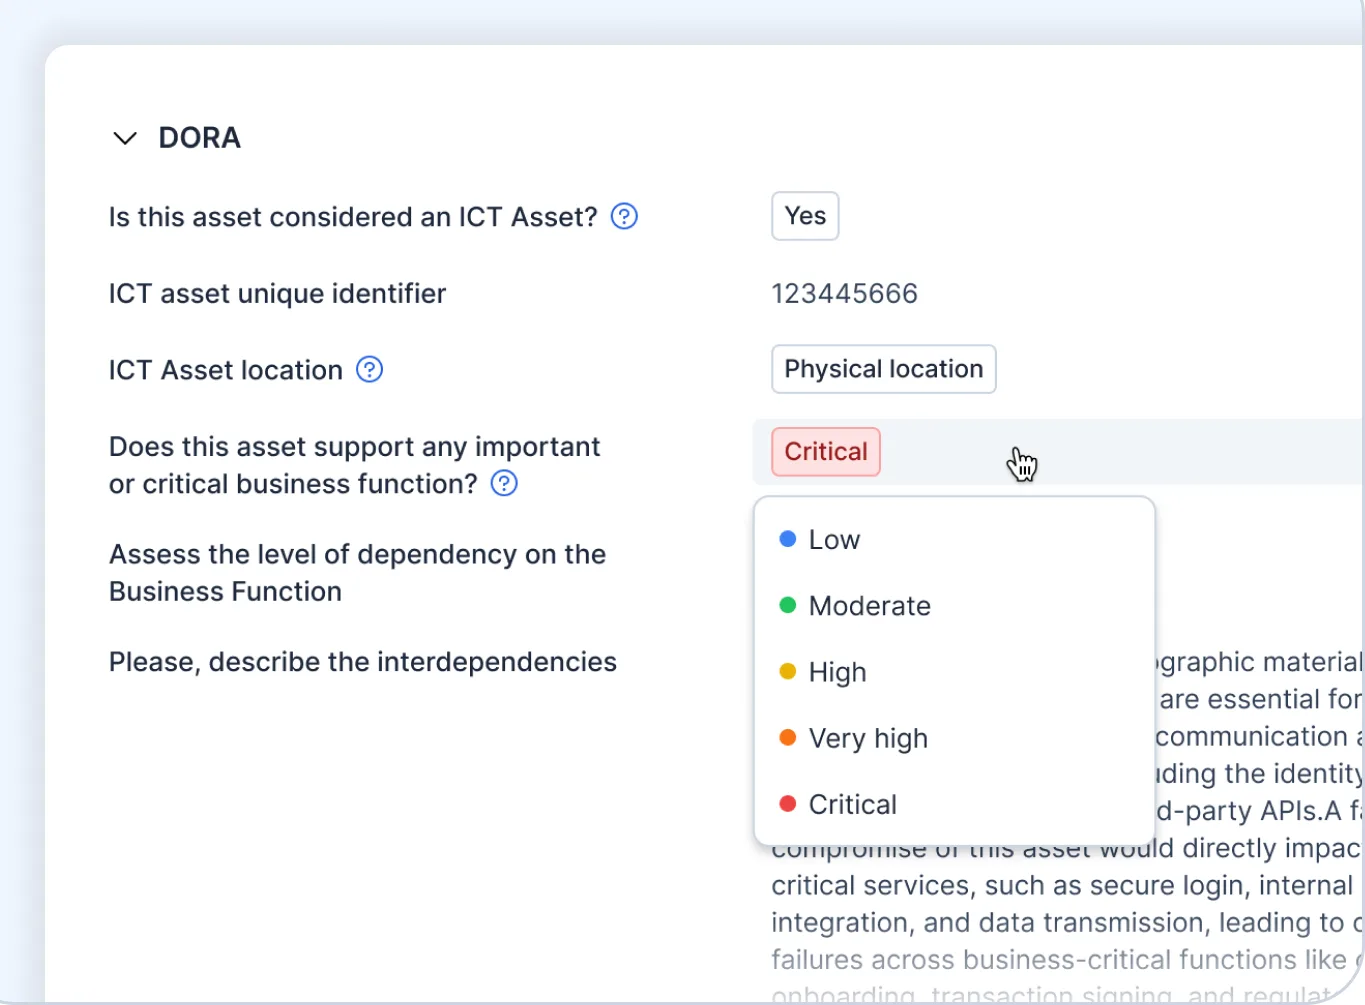This screenshot has height=1005, width=1365.
Task: Click the 'ICT Asset location' label
Action: (226, 370)
